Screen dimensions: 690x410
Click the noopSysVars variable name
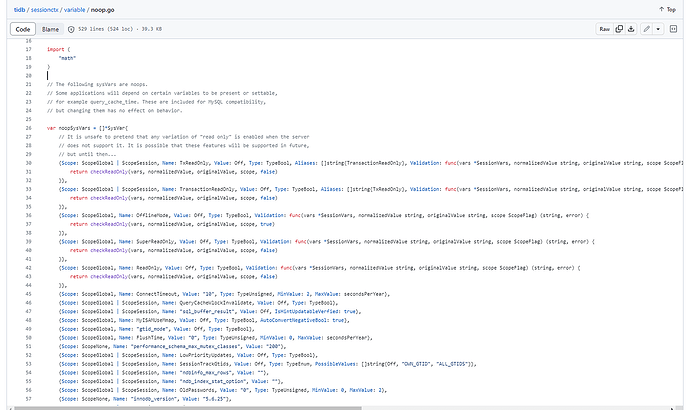(74, 128)
